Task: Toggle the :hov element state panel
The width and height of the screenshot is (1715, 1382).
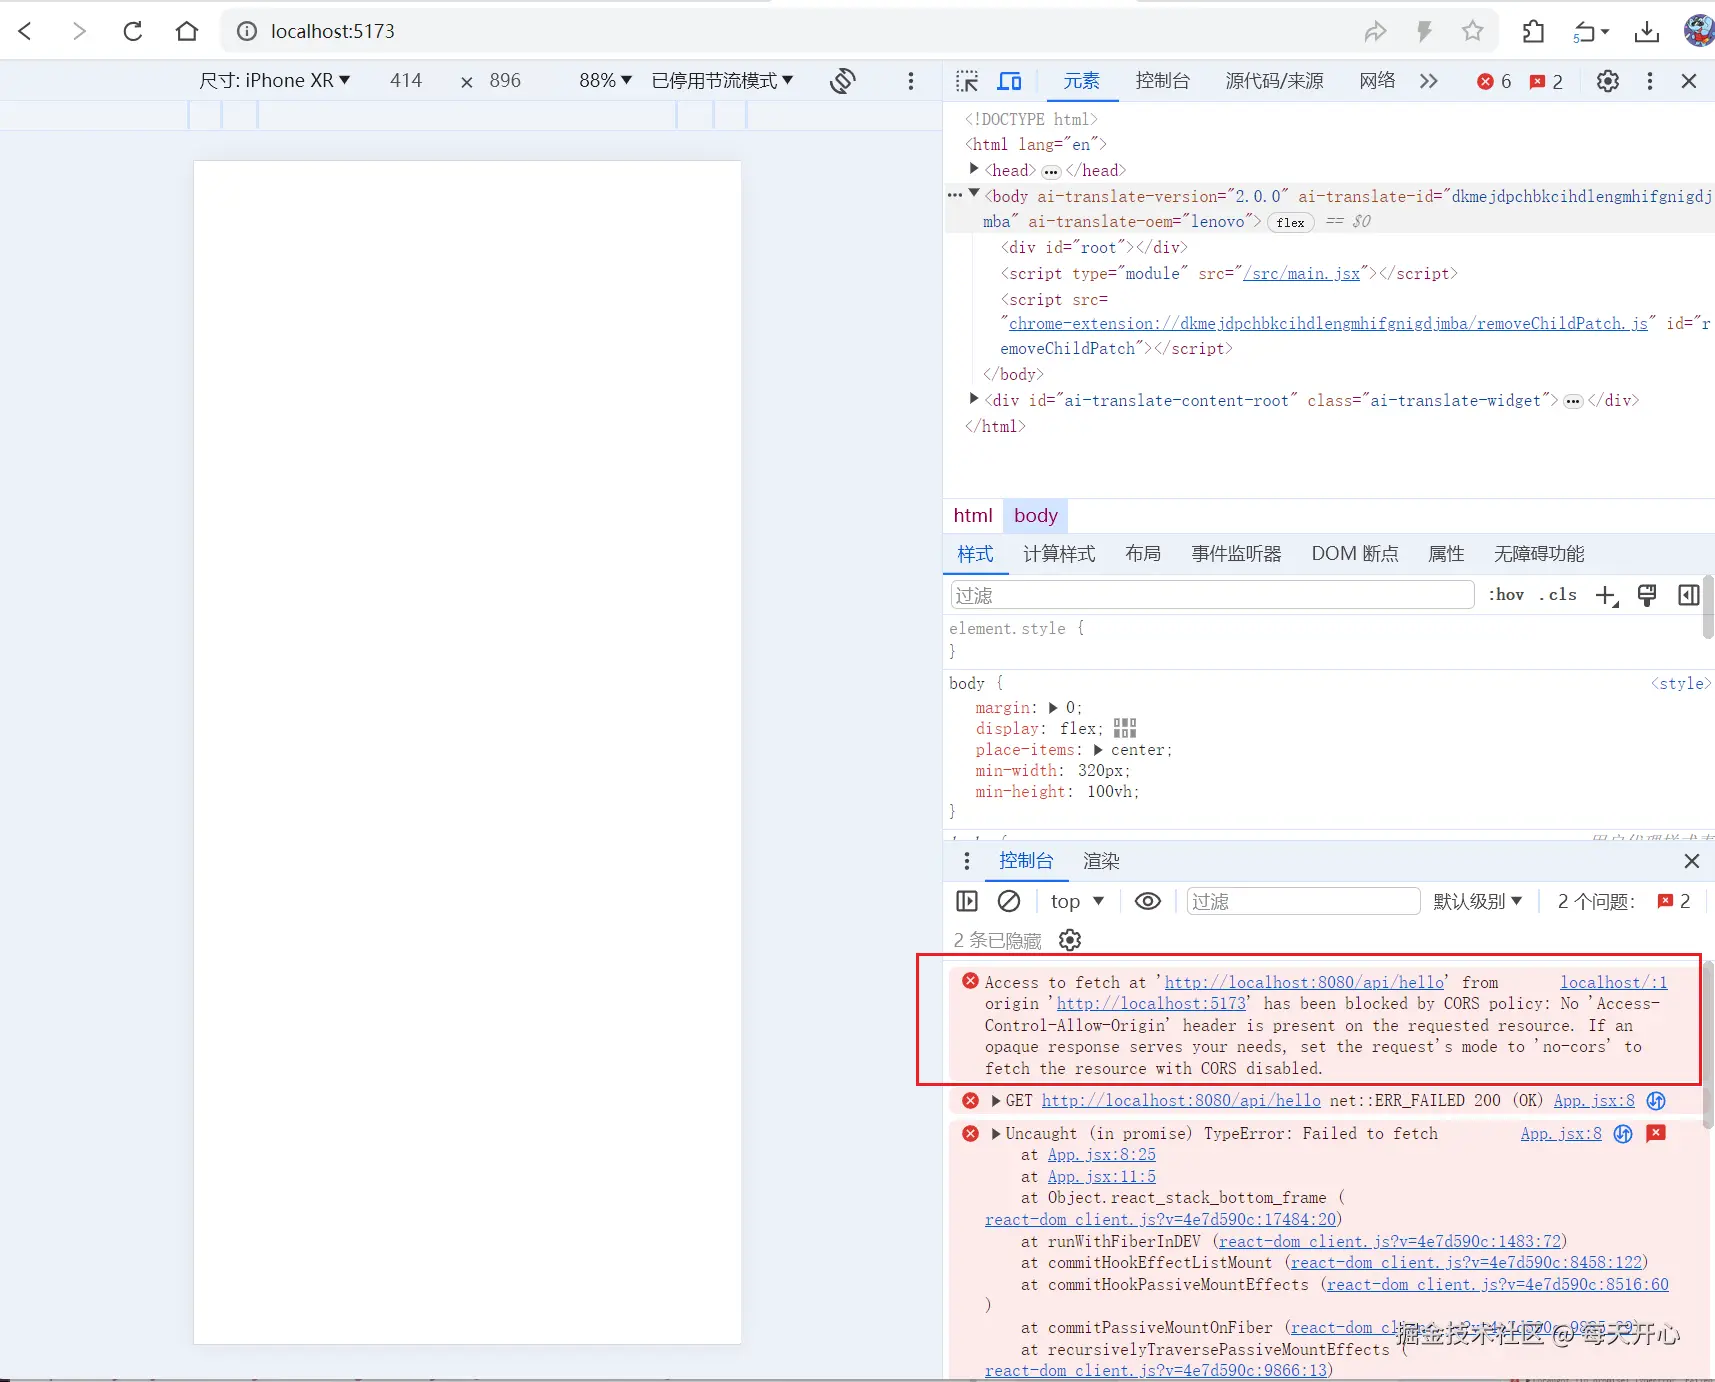Action: 1507,595
